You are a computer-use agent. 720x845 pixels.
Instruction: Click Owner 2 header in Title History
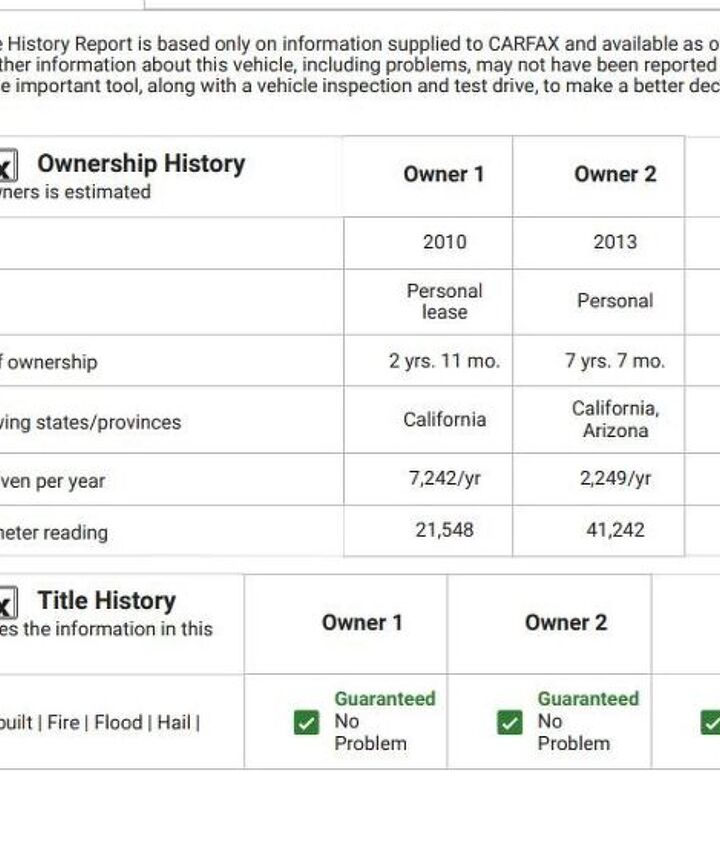pos(566,623)
